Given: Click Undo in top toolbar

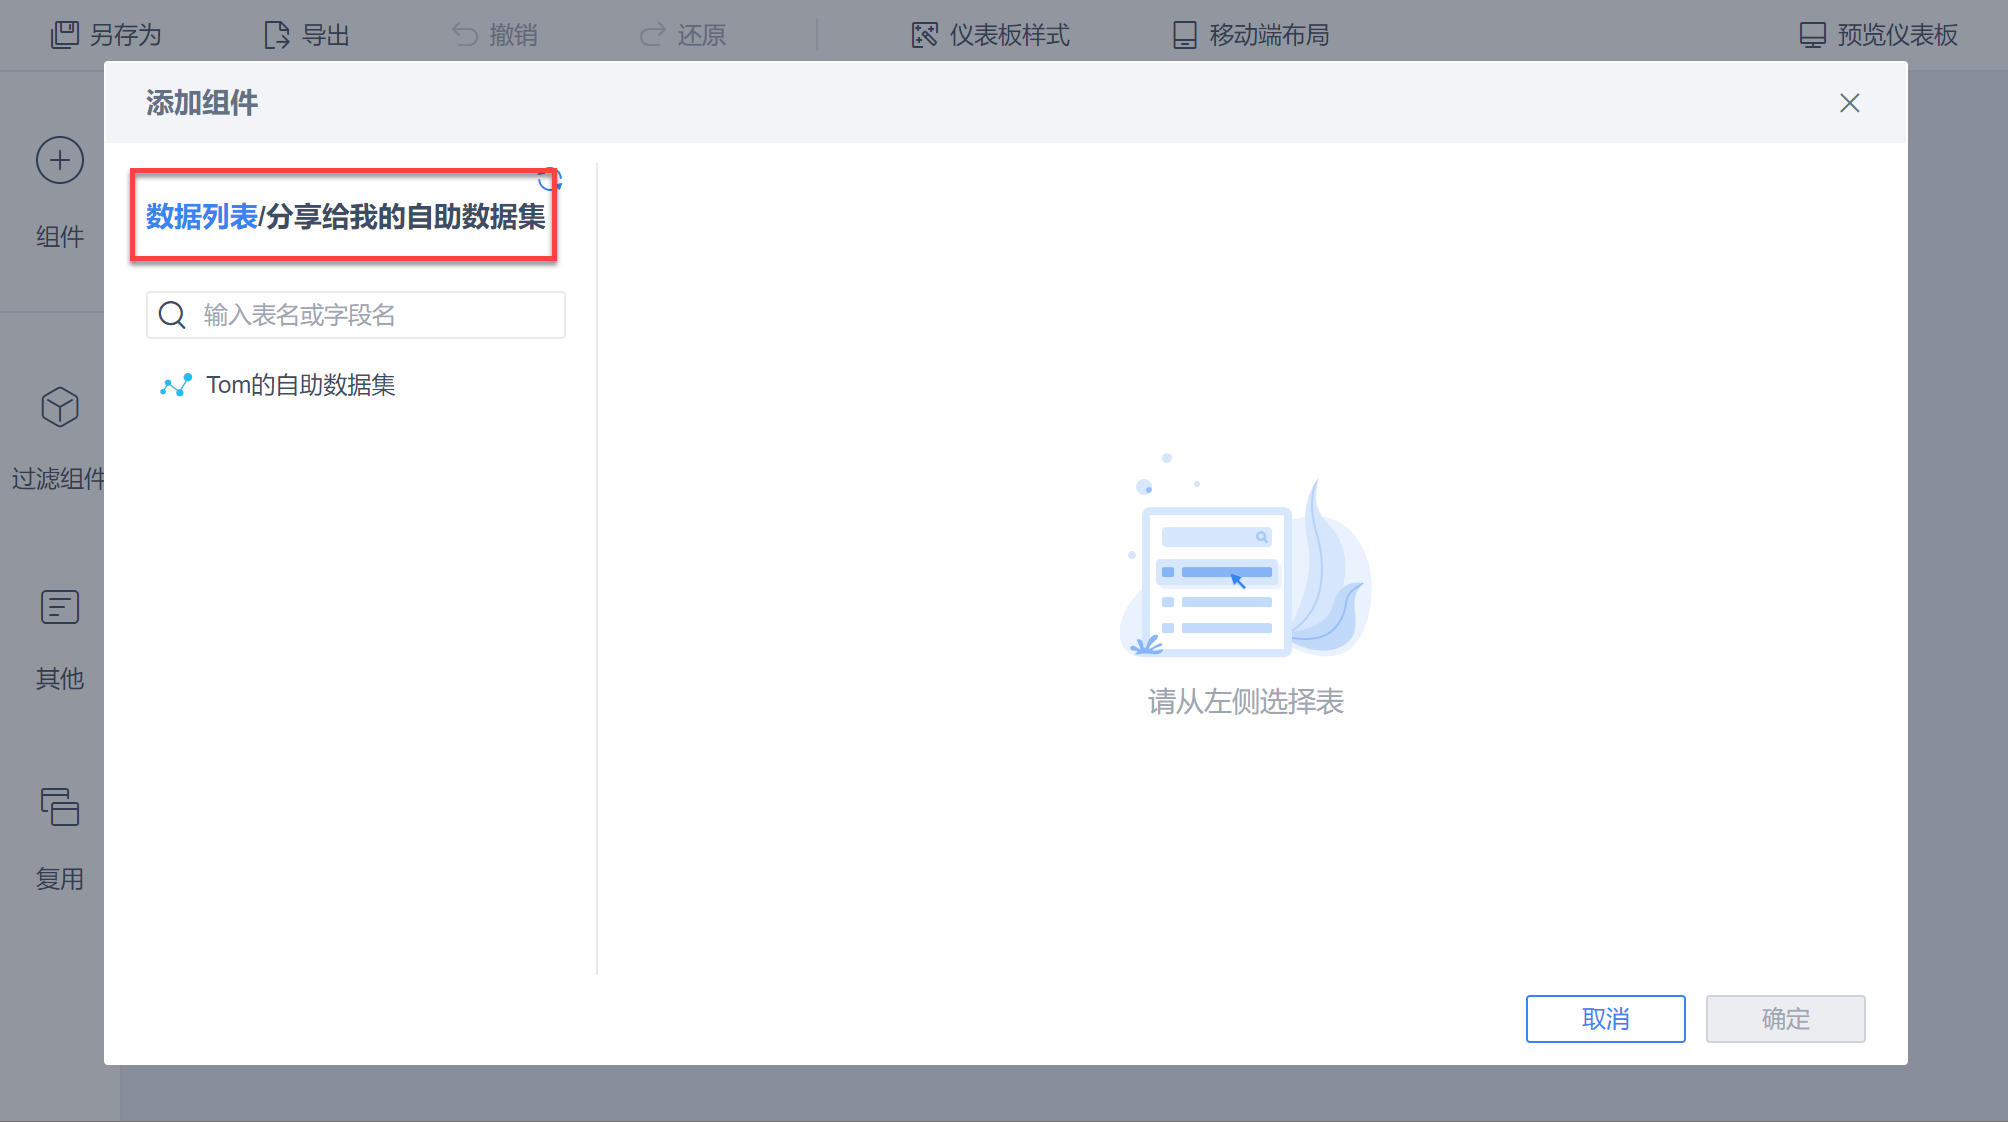Looking at the screenshot, I should (x=495, y=35).
